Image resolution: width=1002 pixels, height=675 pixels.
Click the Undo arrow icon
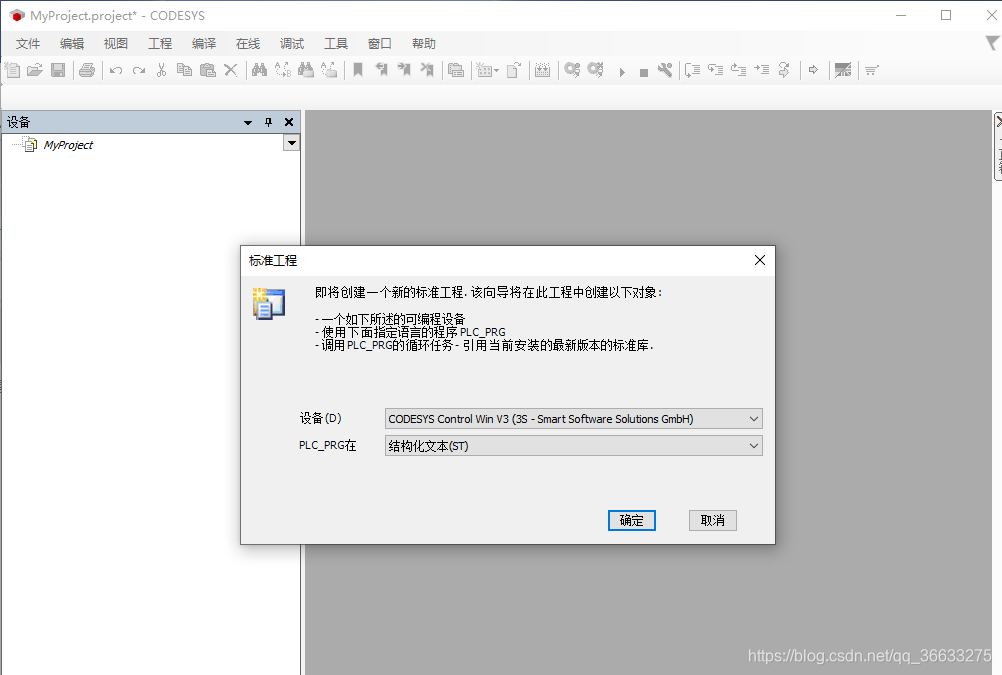pyautogui.click(x=116, y=70)
